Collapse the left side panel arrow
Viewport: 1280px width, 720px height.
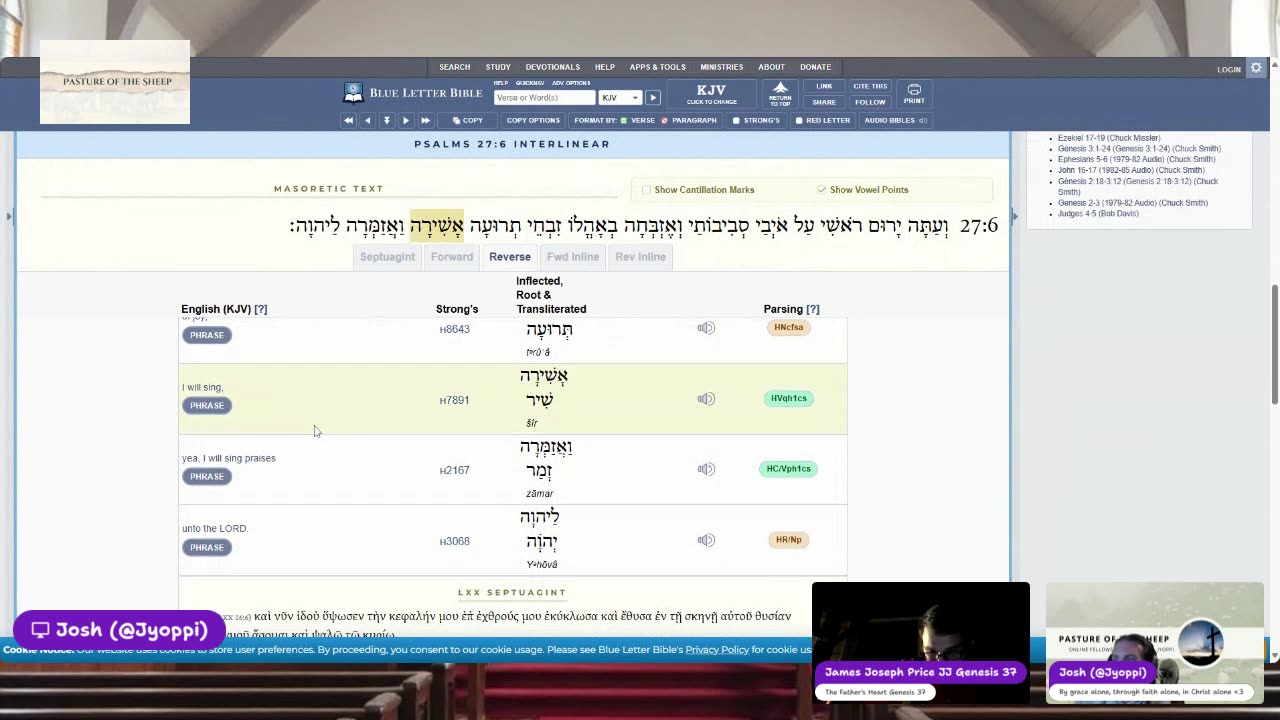9,216
